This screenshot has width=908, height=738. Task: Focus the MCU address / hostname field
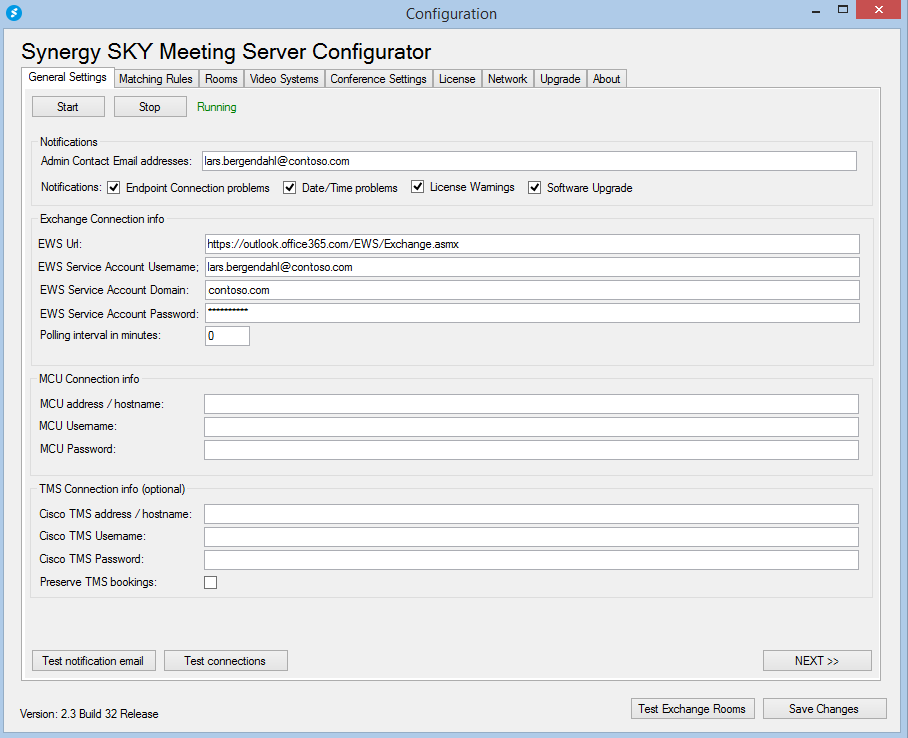tap(531, 404)
